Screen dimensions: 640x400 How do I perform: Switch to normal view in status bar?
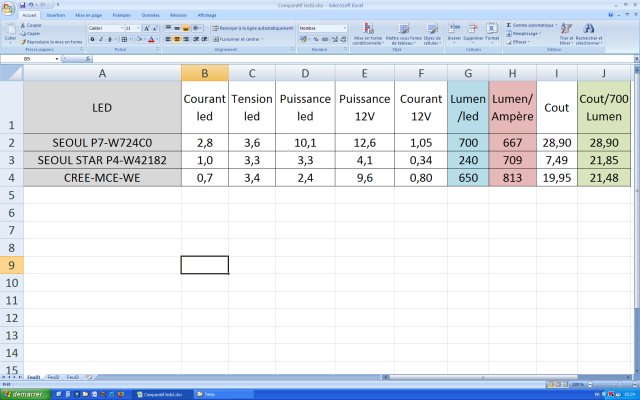551,384
